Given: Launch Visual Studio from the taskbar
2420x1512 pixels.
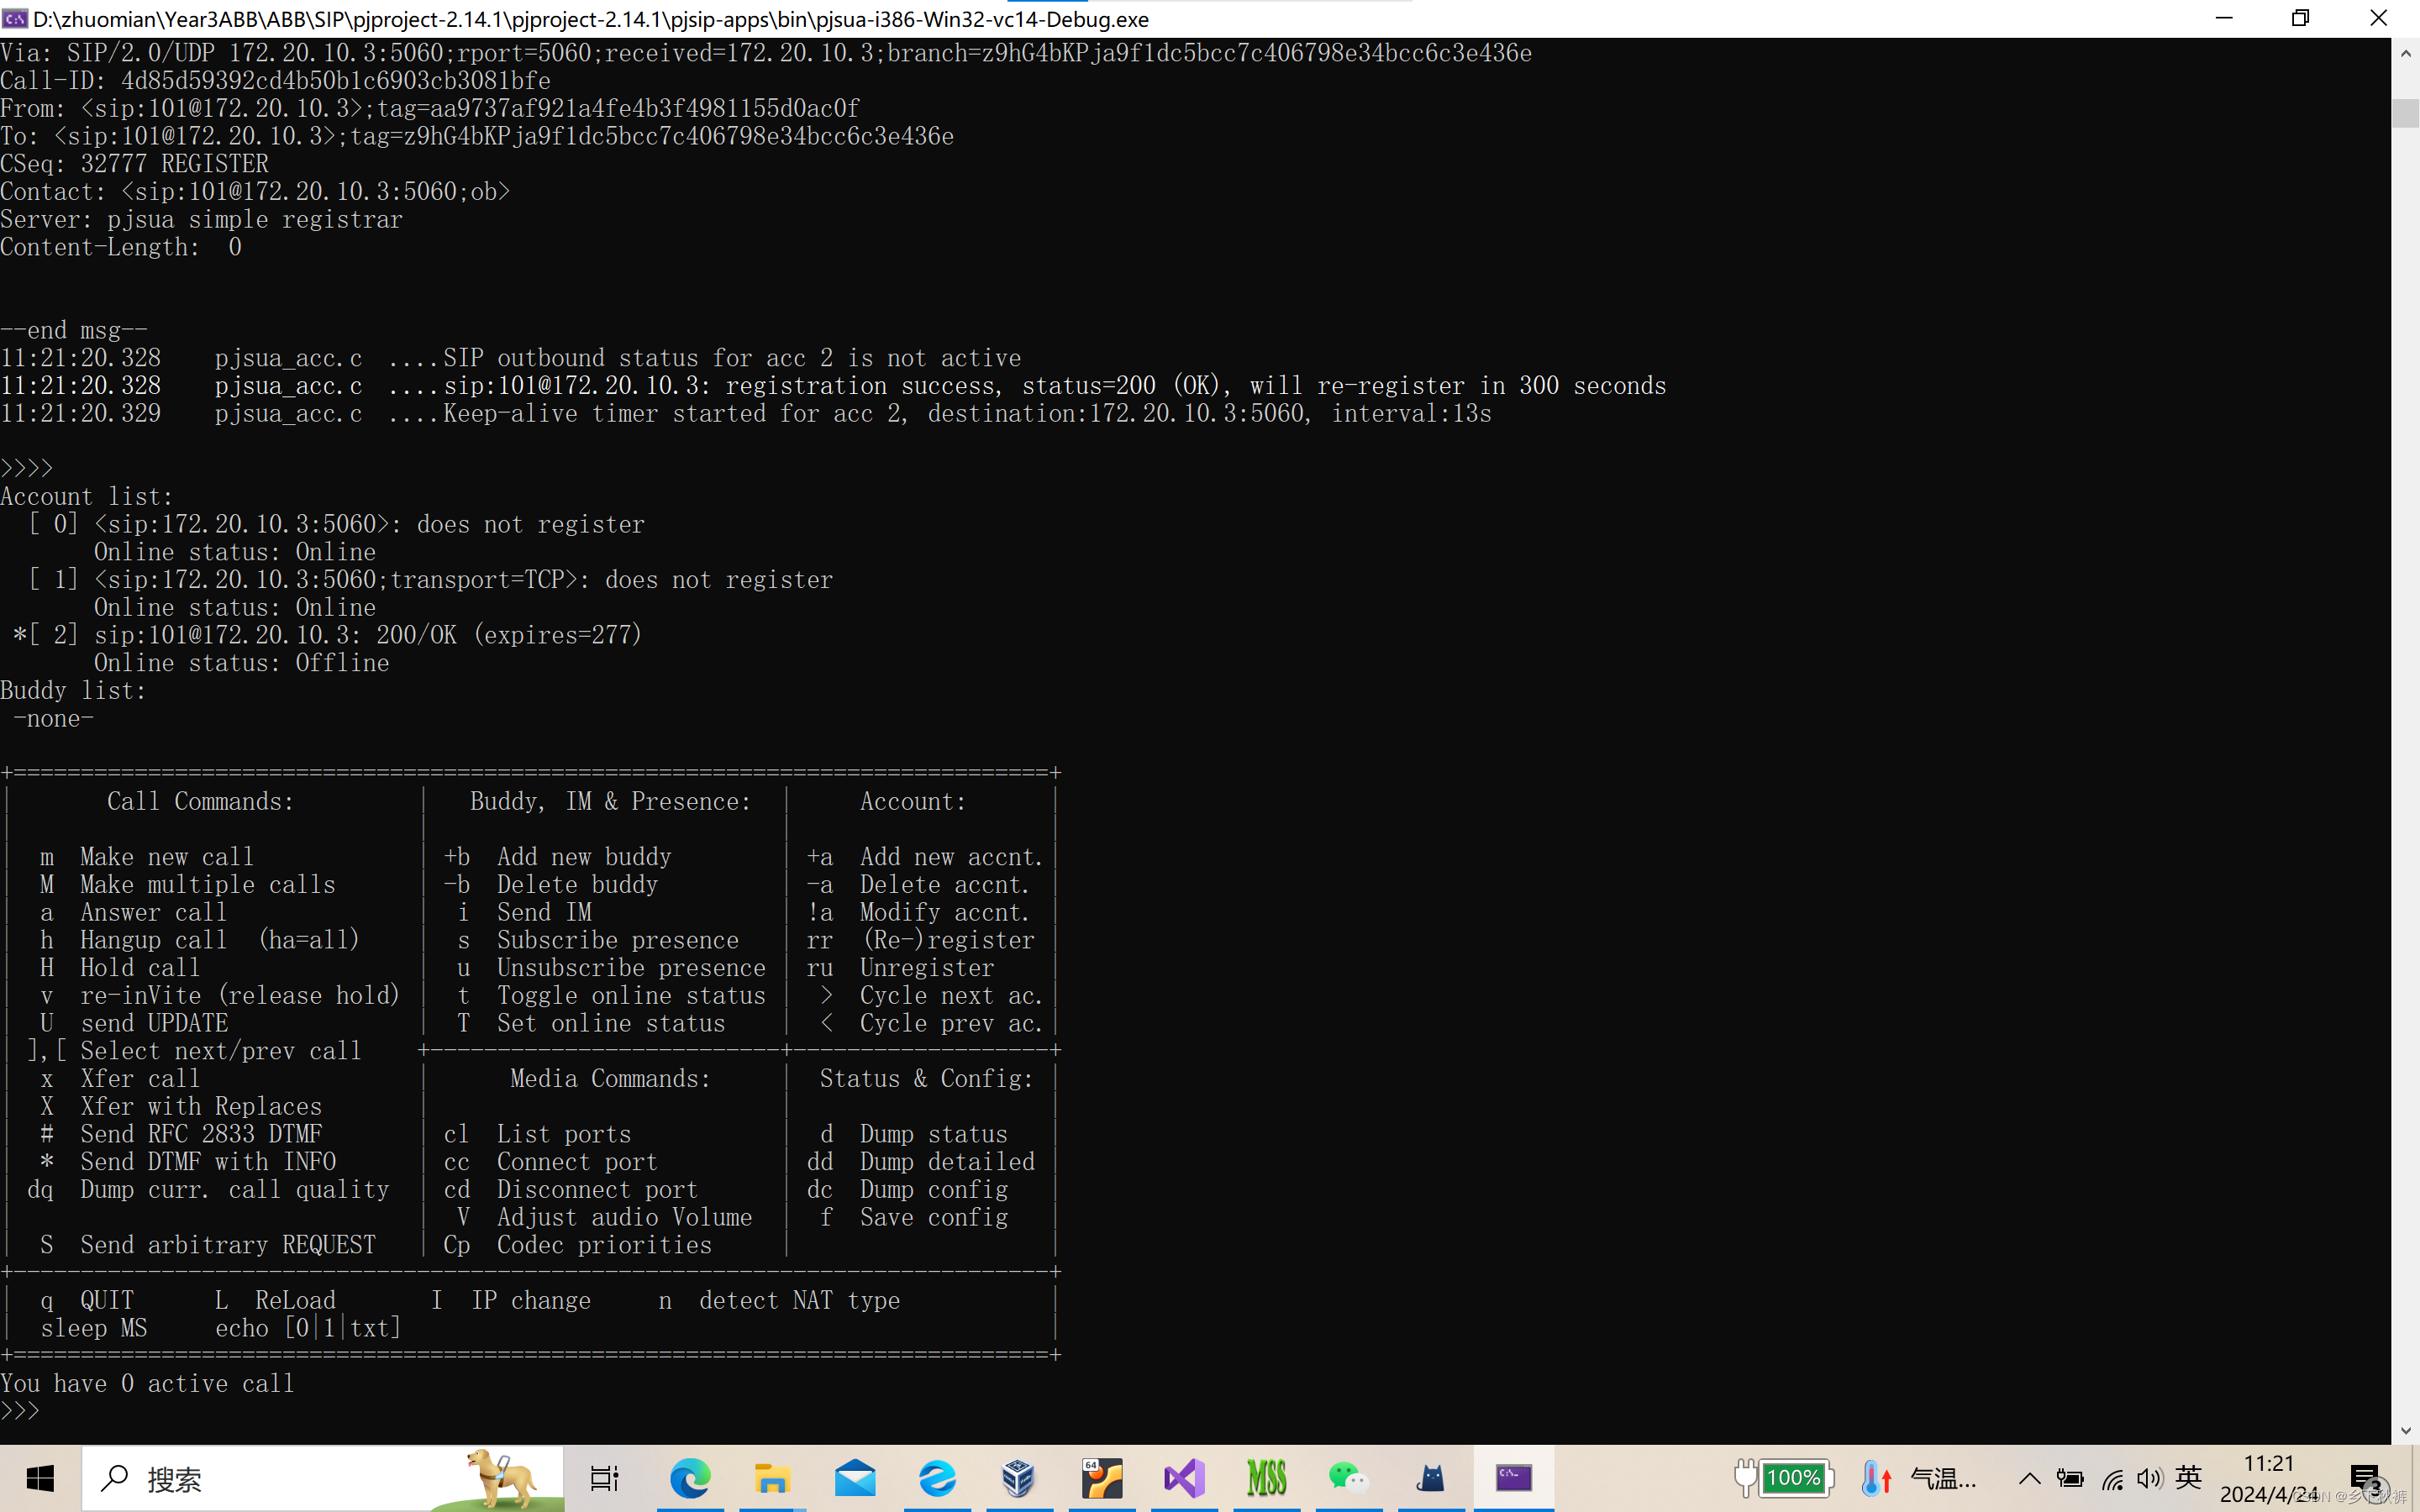Looking at the screenshot, I should click(1183, 1478).
